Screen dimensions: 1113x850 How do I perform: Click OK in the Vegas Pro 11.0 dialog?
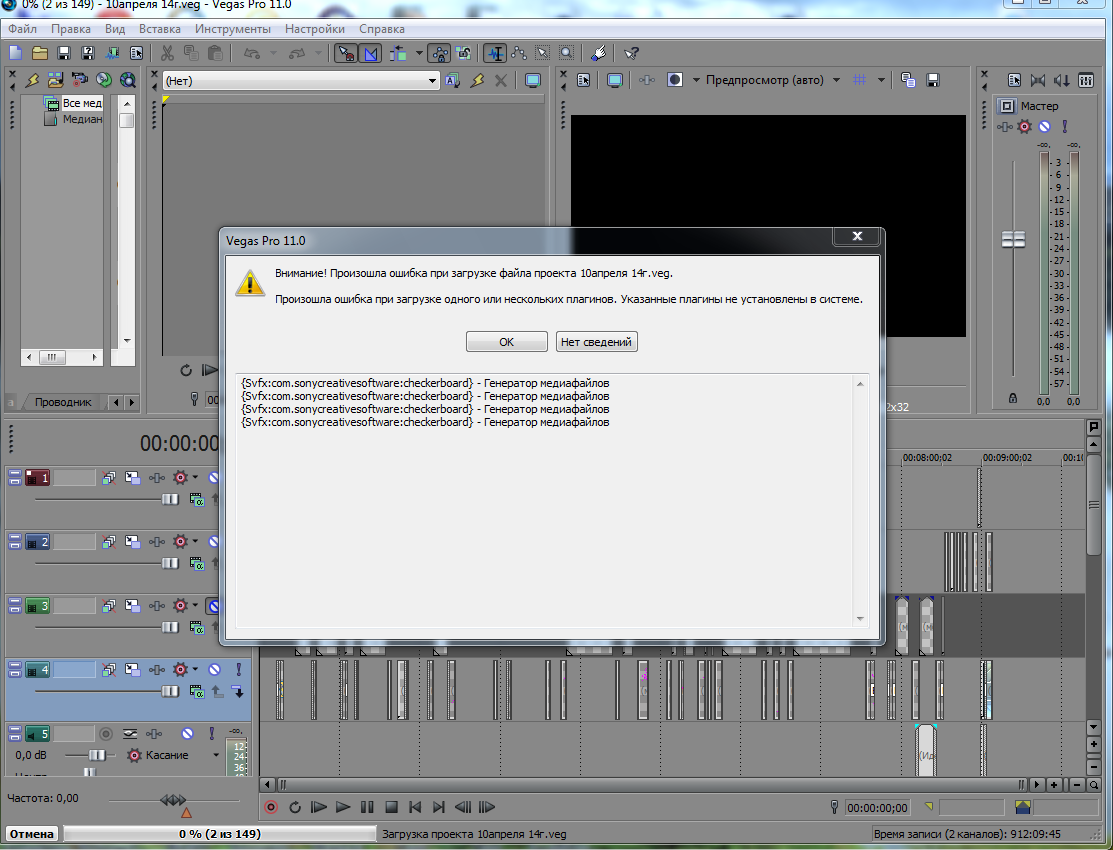tap(506, 342)
